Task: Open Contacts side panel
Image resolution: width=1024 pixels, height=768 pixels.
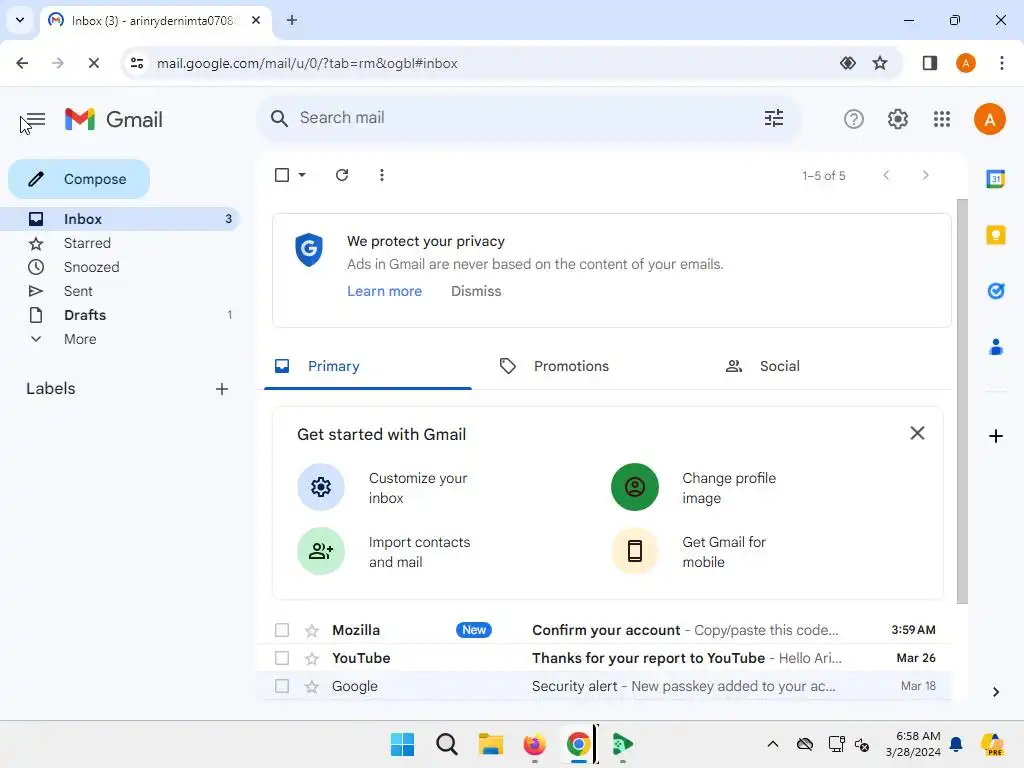Action: (x=995, y=347)
